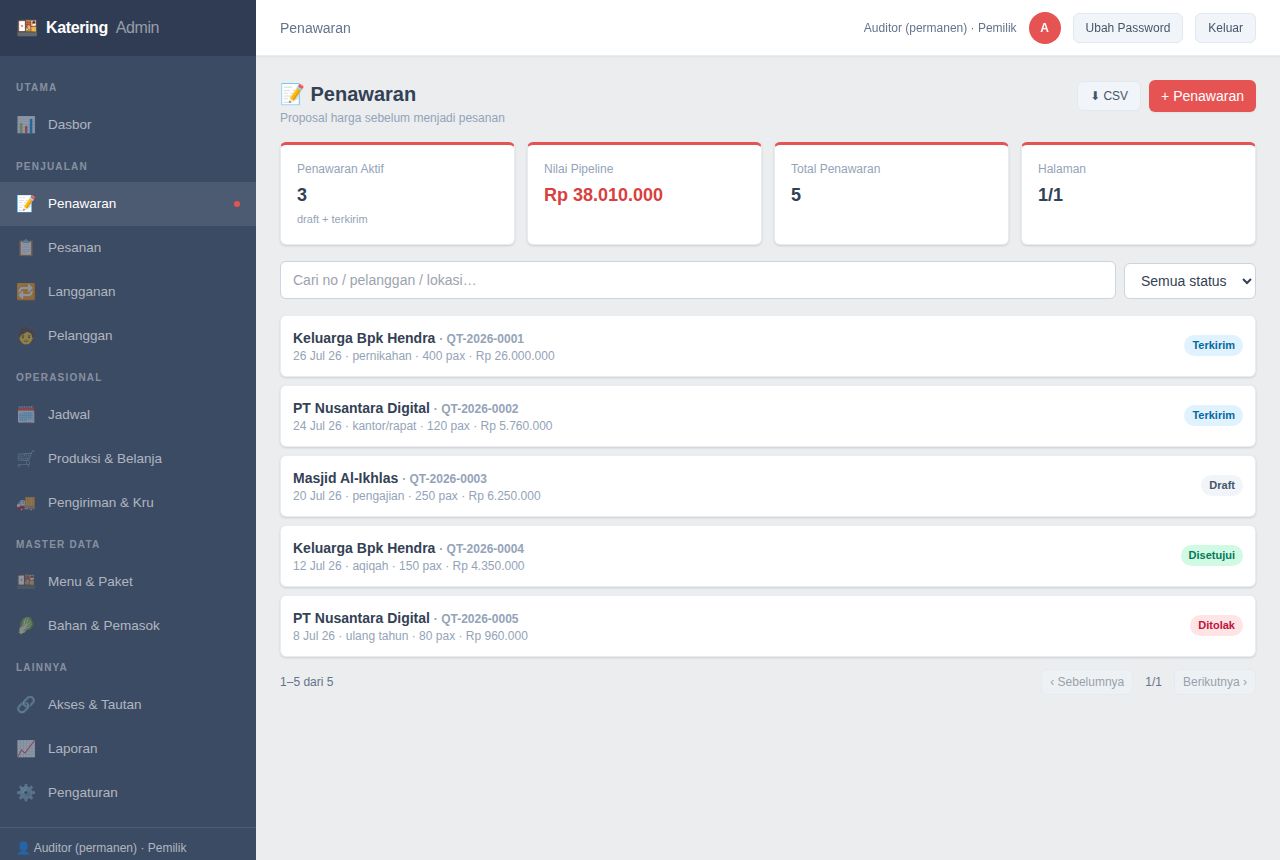Navigate to Pelanggan

pos(128,336)
